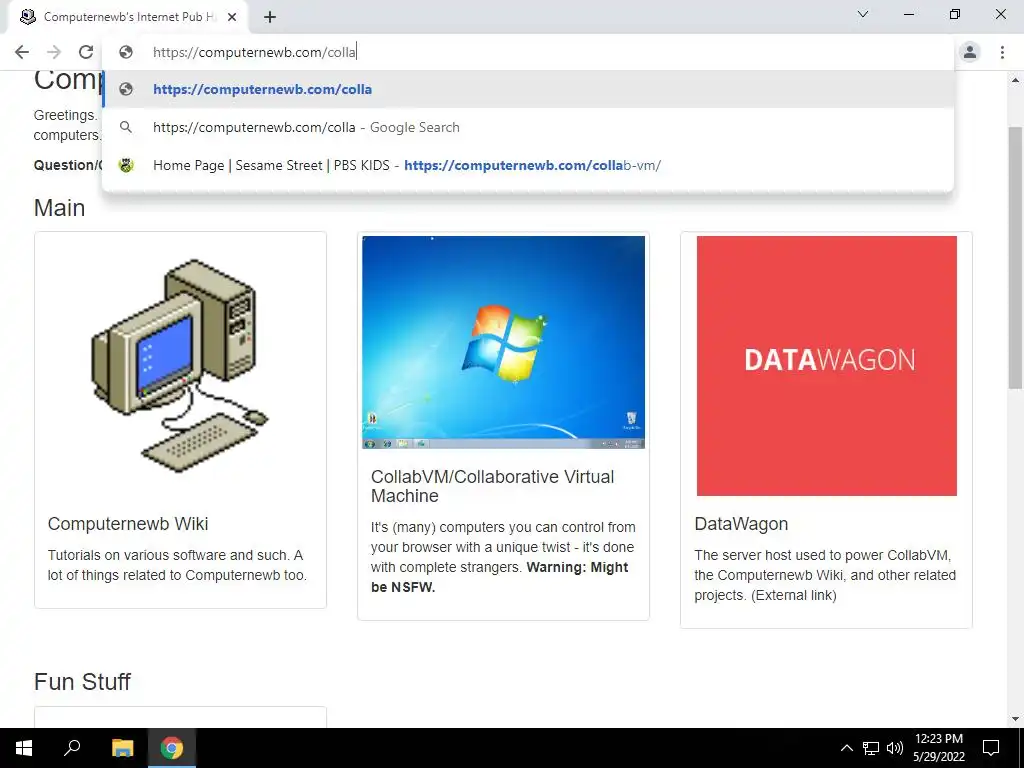Open the pixel art computer image
This screenshot has height=768, width=1024.
point(180,366)
